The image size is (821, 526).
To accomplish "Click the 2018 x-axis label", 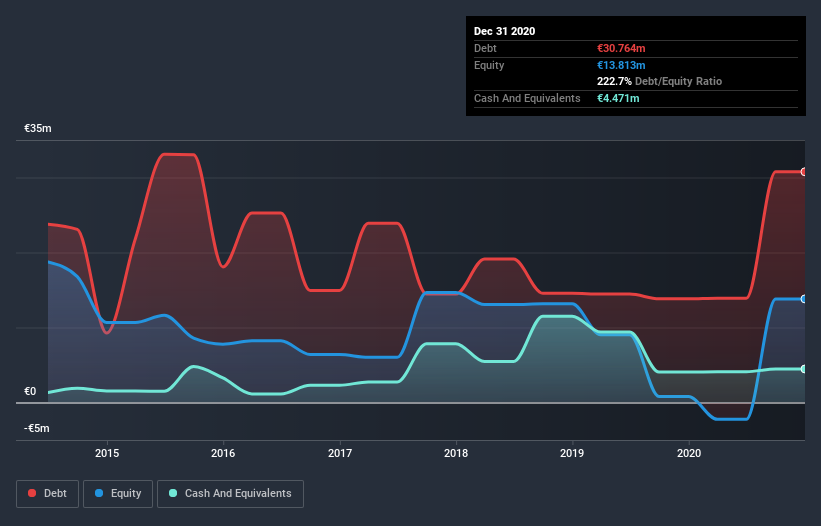I will (x=456, y=453).
